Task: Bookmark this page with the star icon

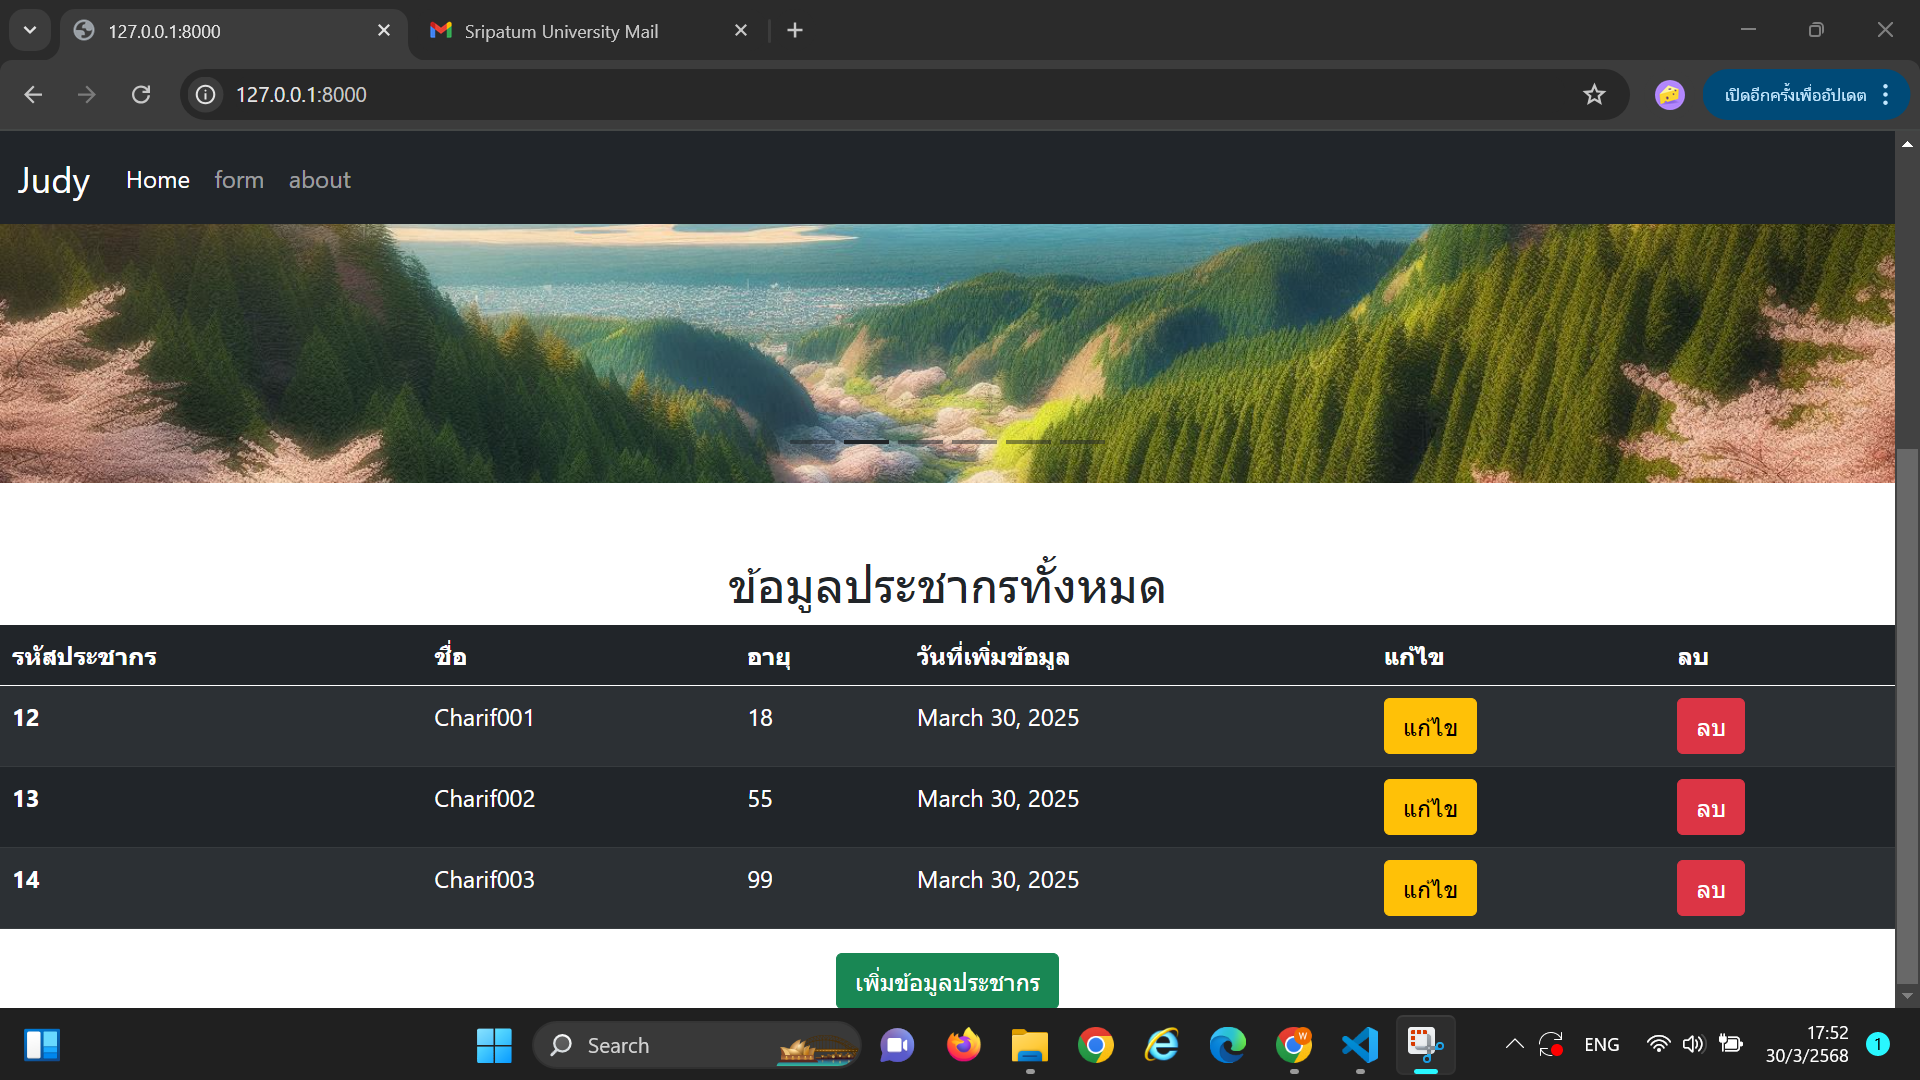Action: [1594, 94]
